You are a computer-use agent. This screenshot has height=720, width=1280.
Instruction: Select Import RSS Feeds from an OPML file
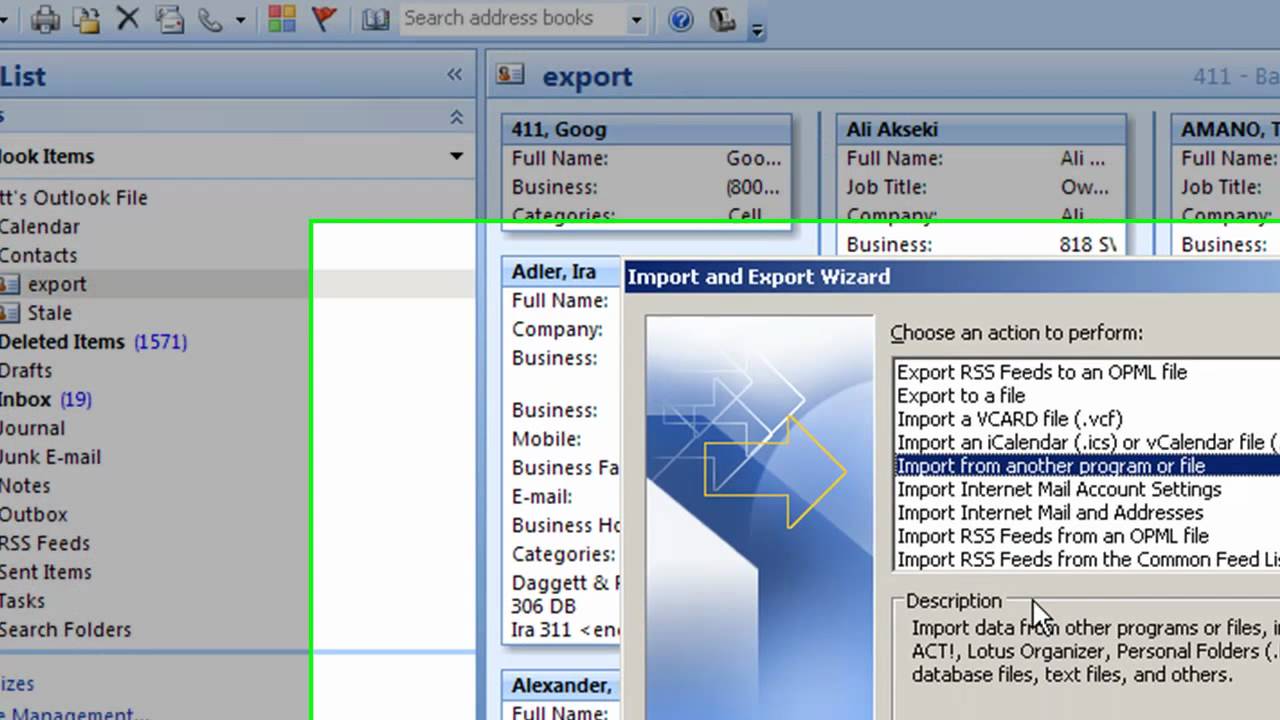pyautogui.click(x=1053, y=536)
